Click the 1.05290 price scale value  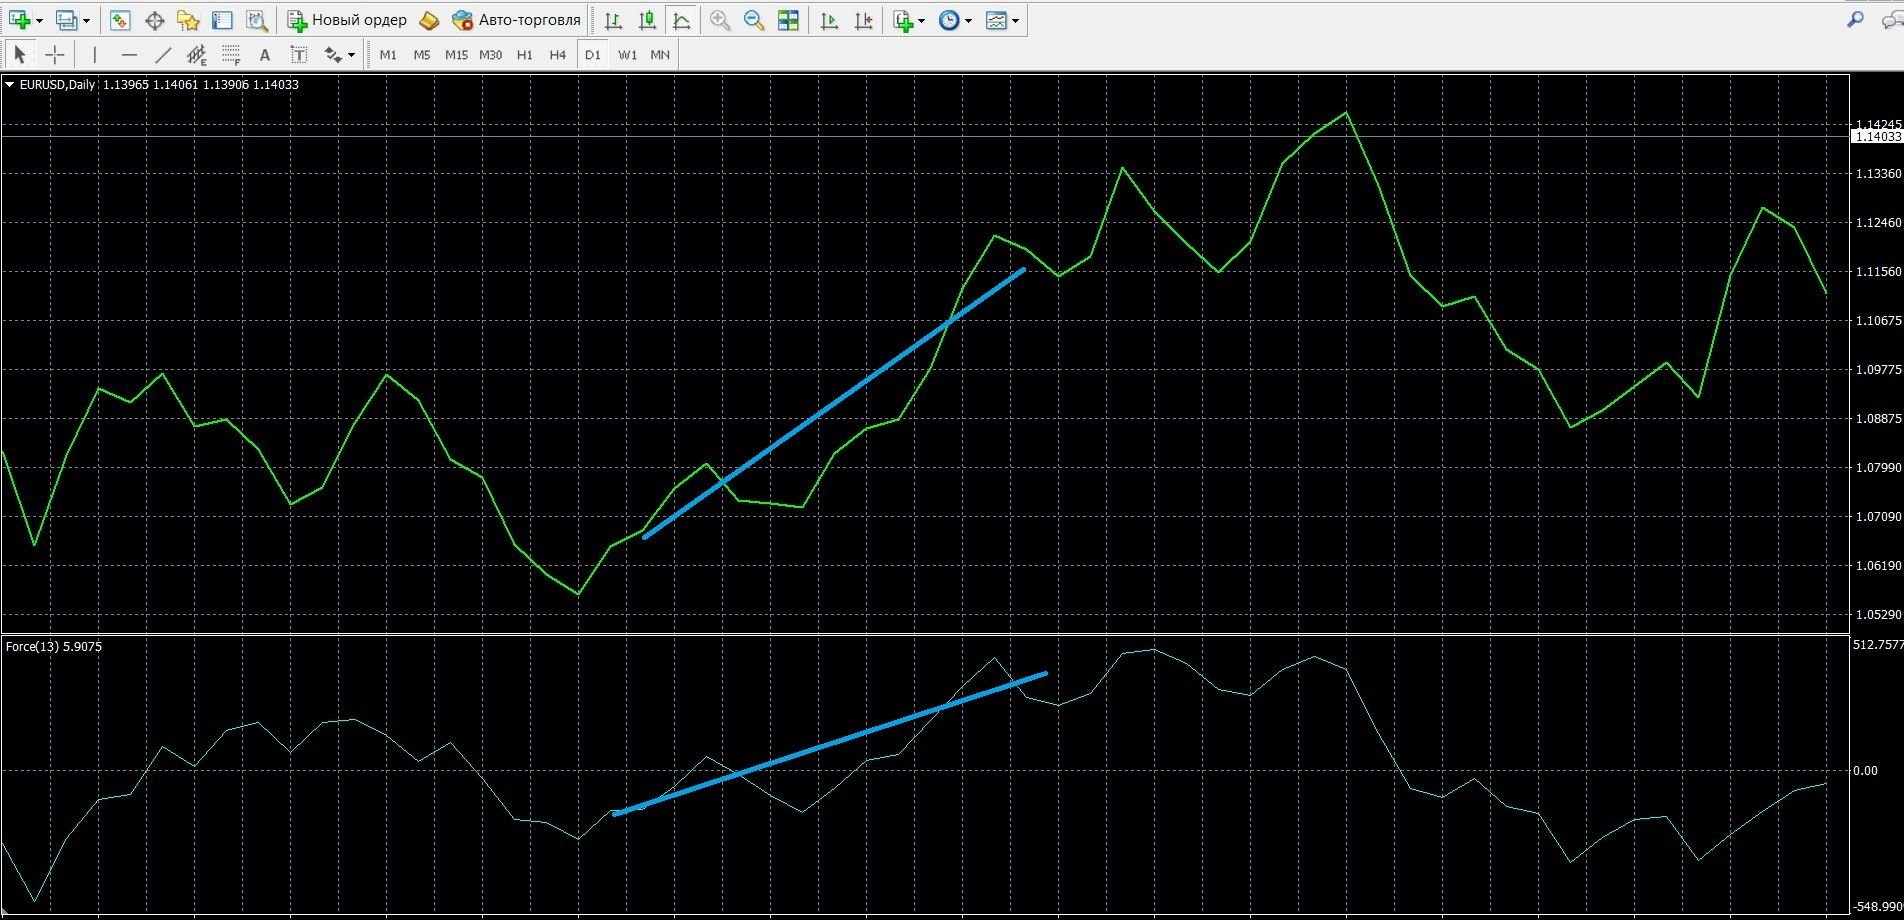[x=1878, y=615]
